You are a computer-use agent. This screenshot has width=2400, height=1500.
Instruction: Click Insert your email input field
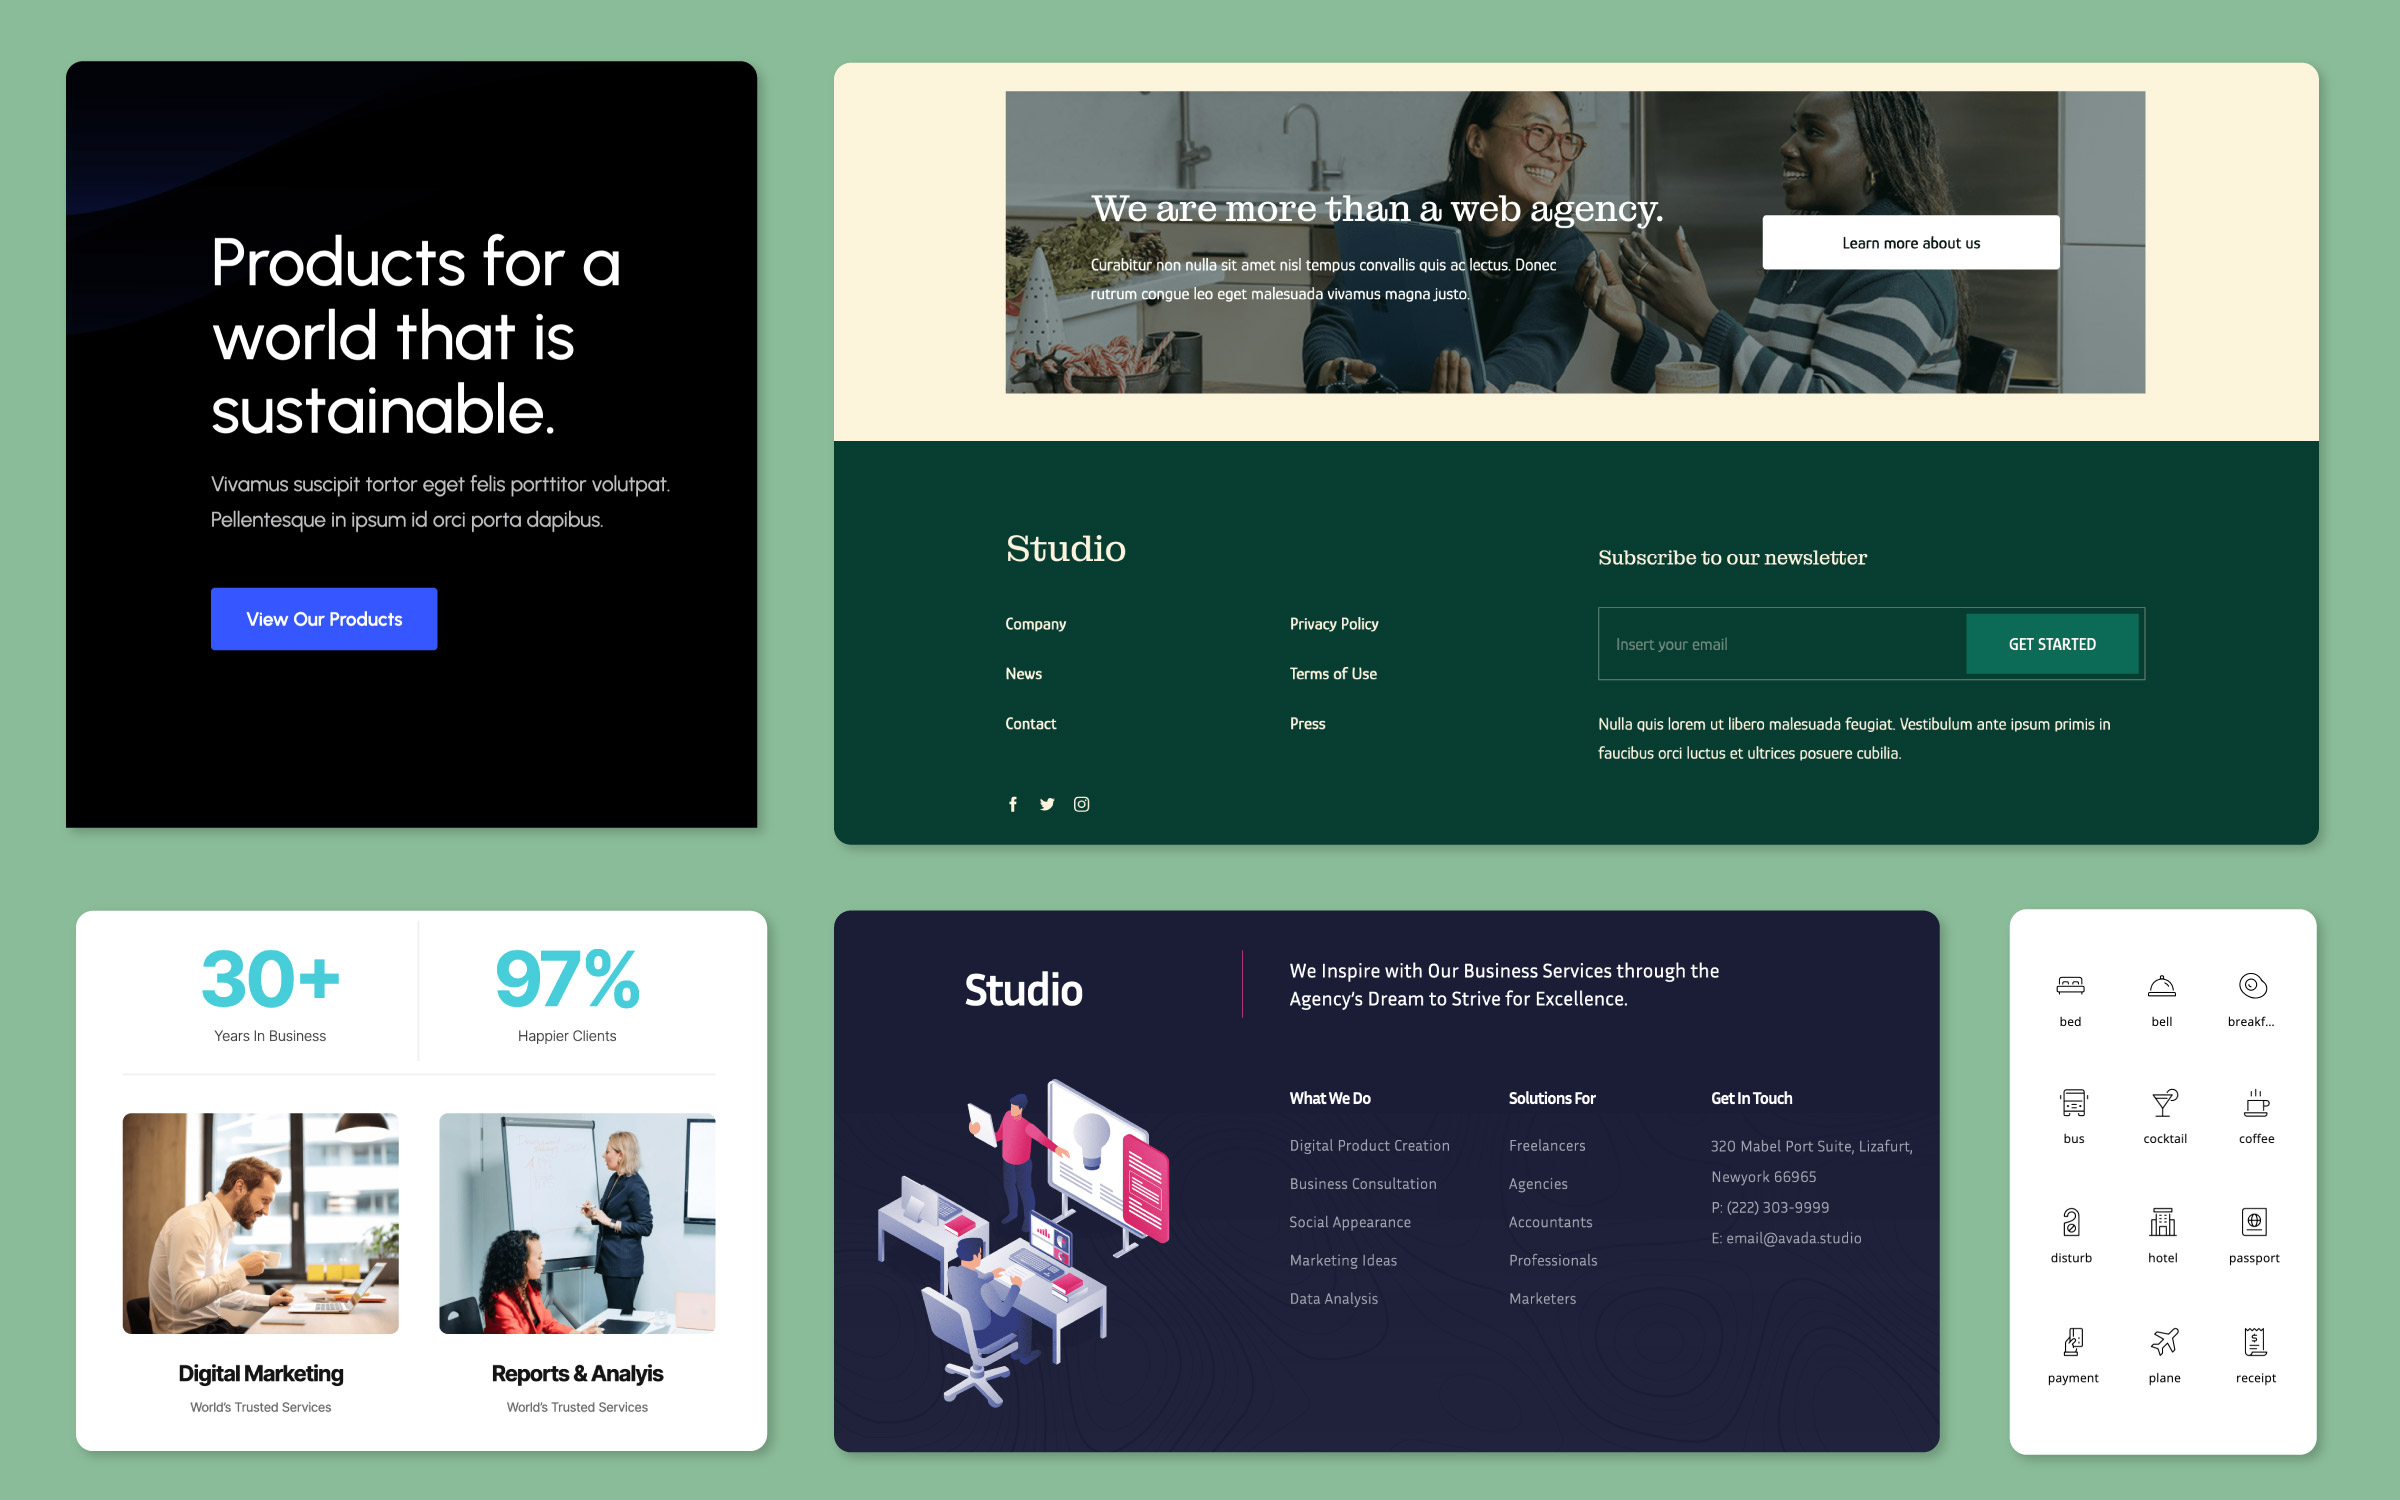(x=1778, y=643)
